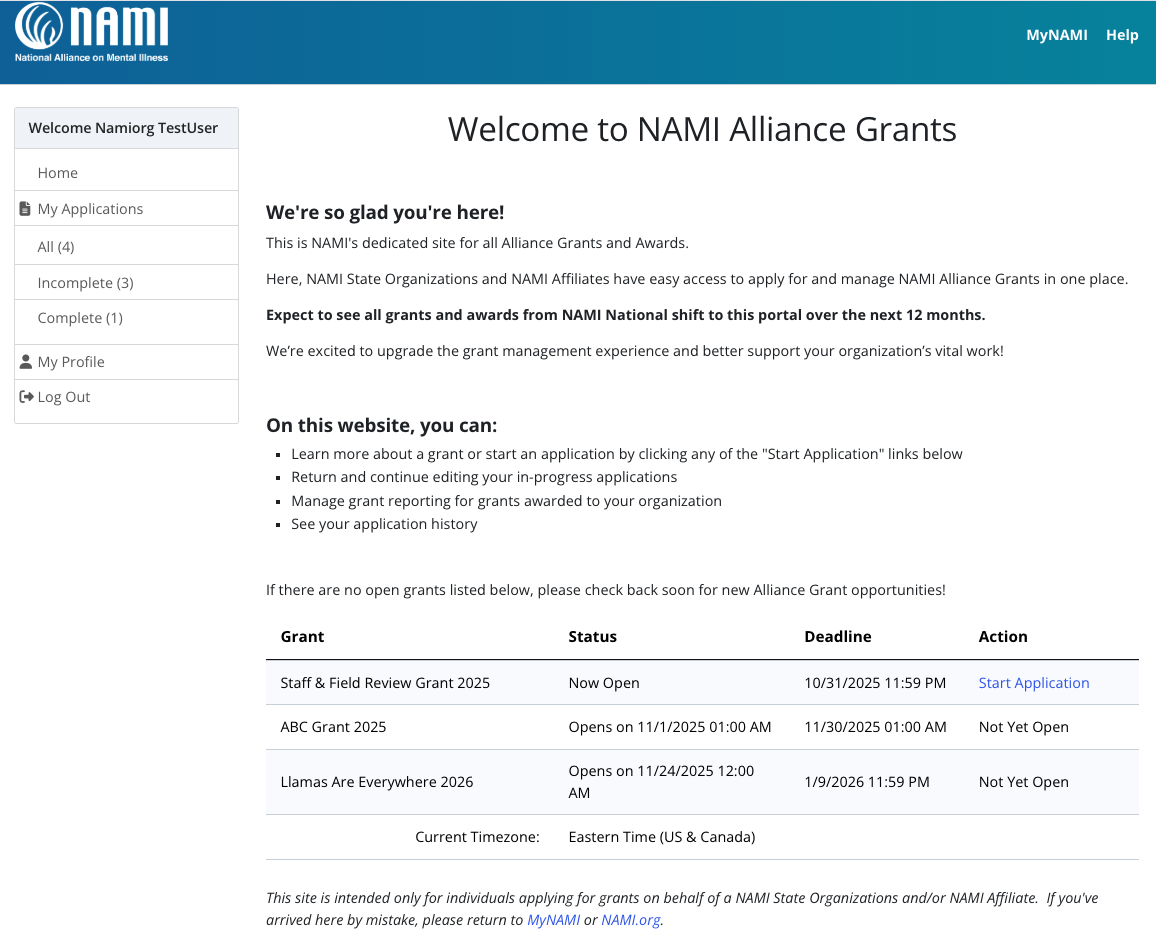Click the On this website, you can heading
The image size is (1156, 935).
[382, 425]
